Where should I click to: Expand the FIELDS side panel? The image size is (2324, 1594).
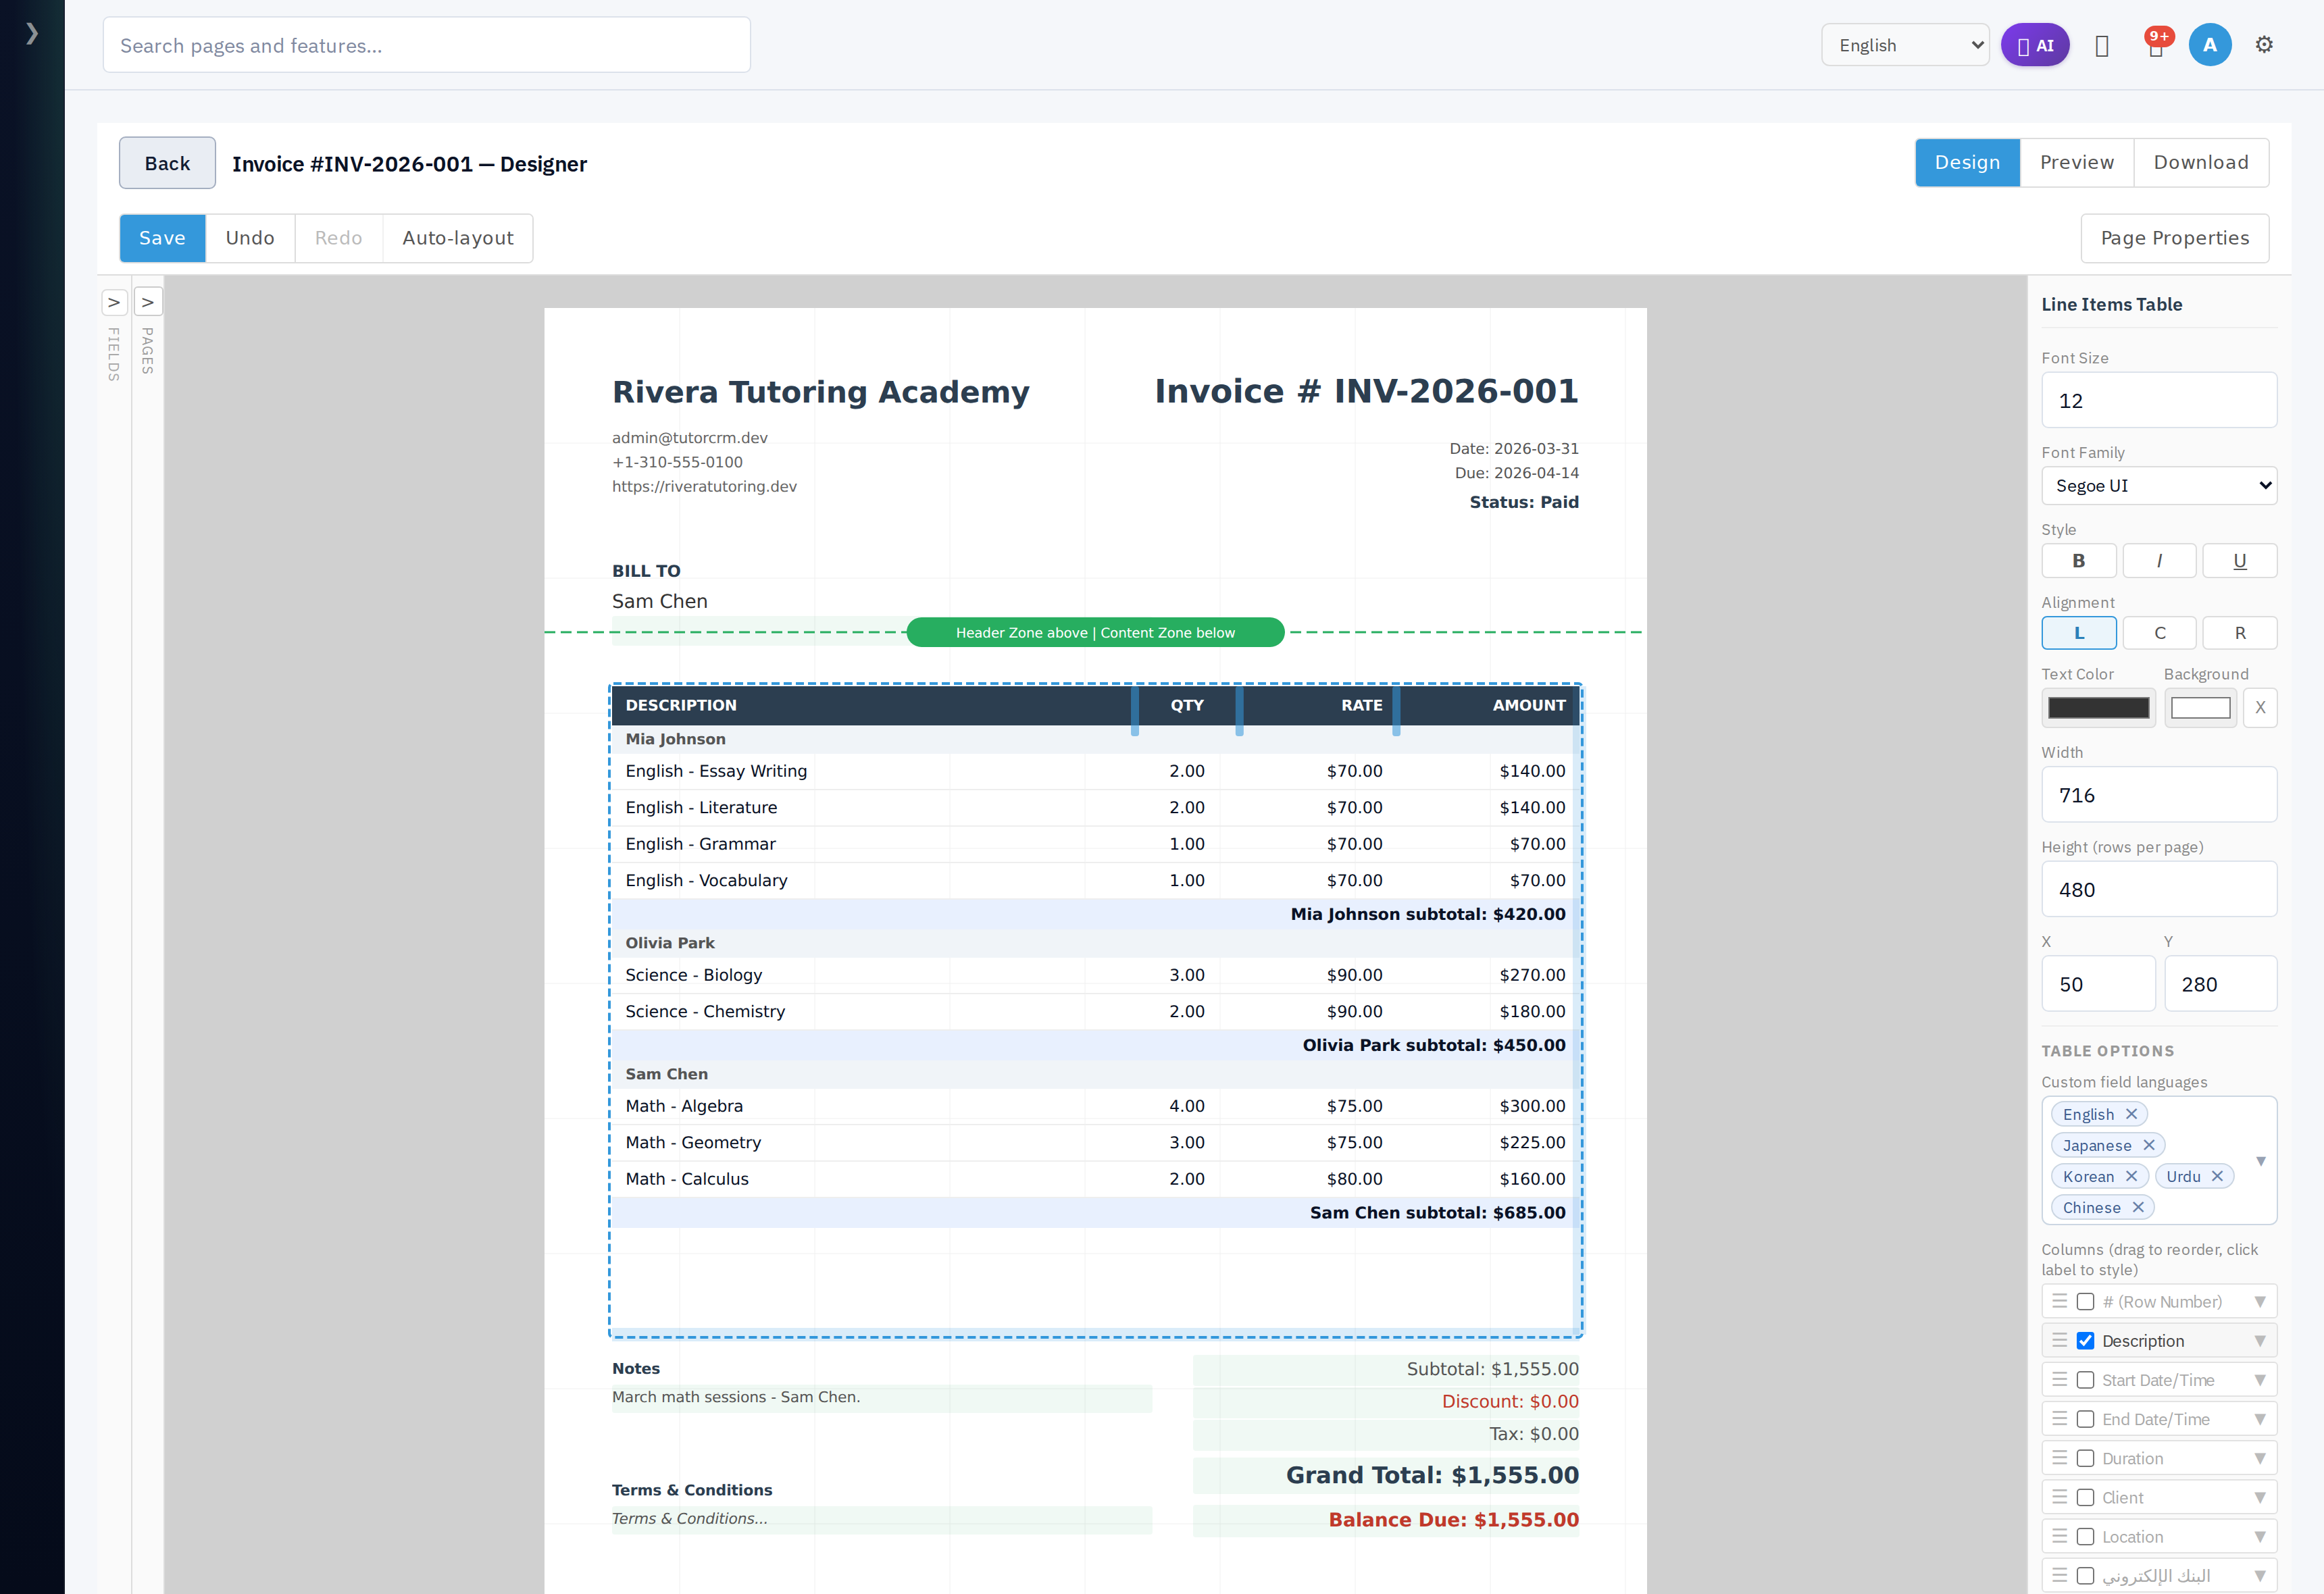click(x=114, y=302)
